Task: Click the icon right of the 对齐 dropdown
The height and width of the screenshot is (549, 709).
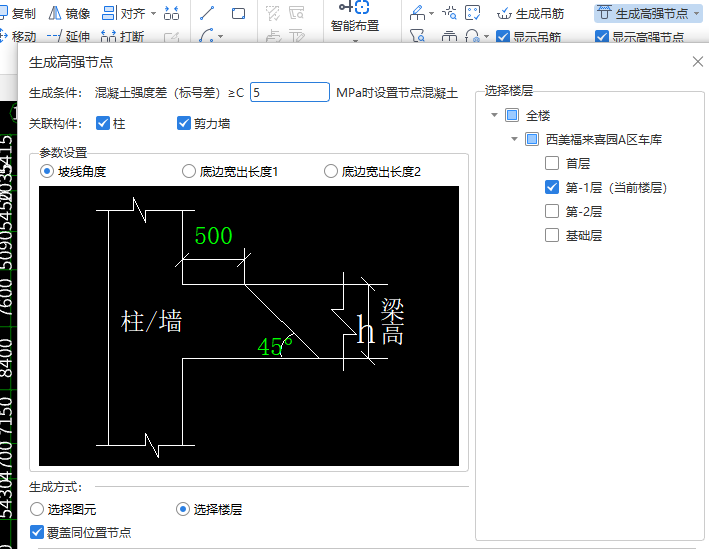Action: point(171,14)
